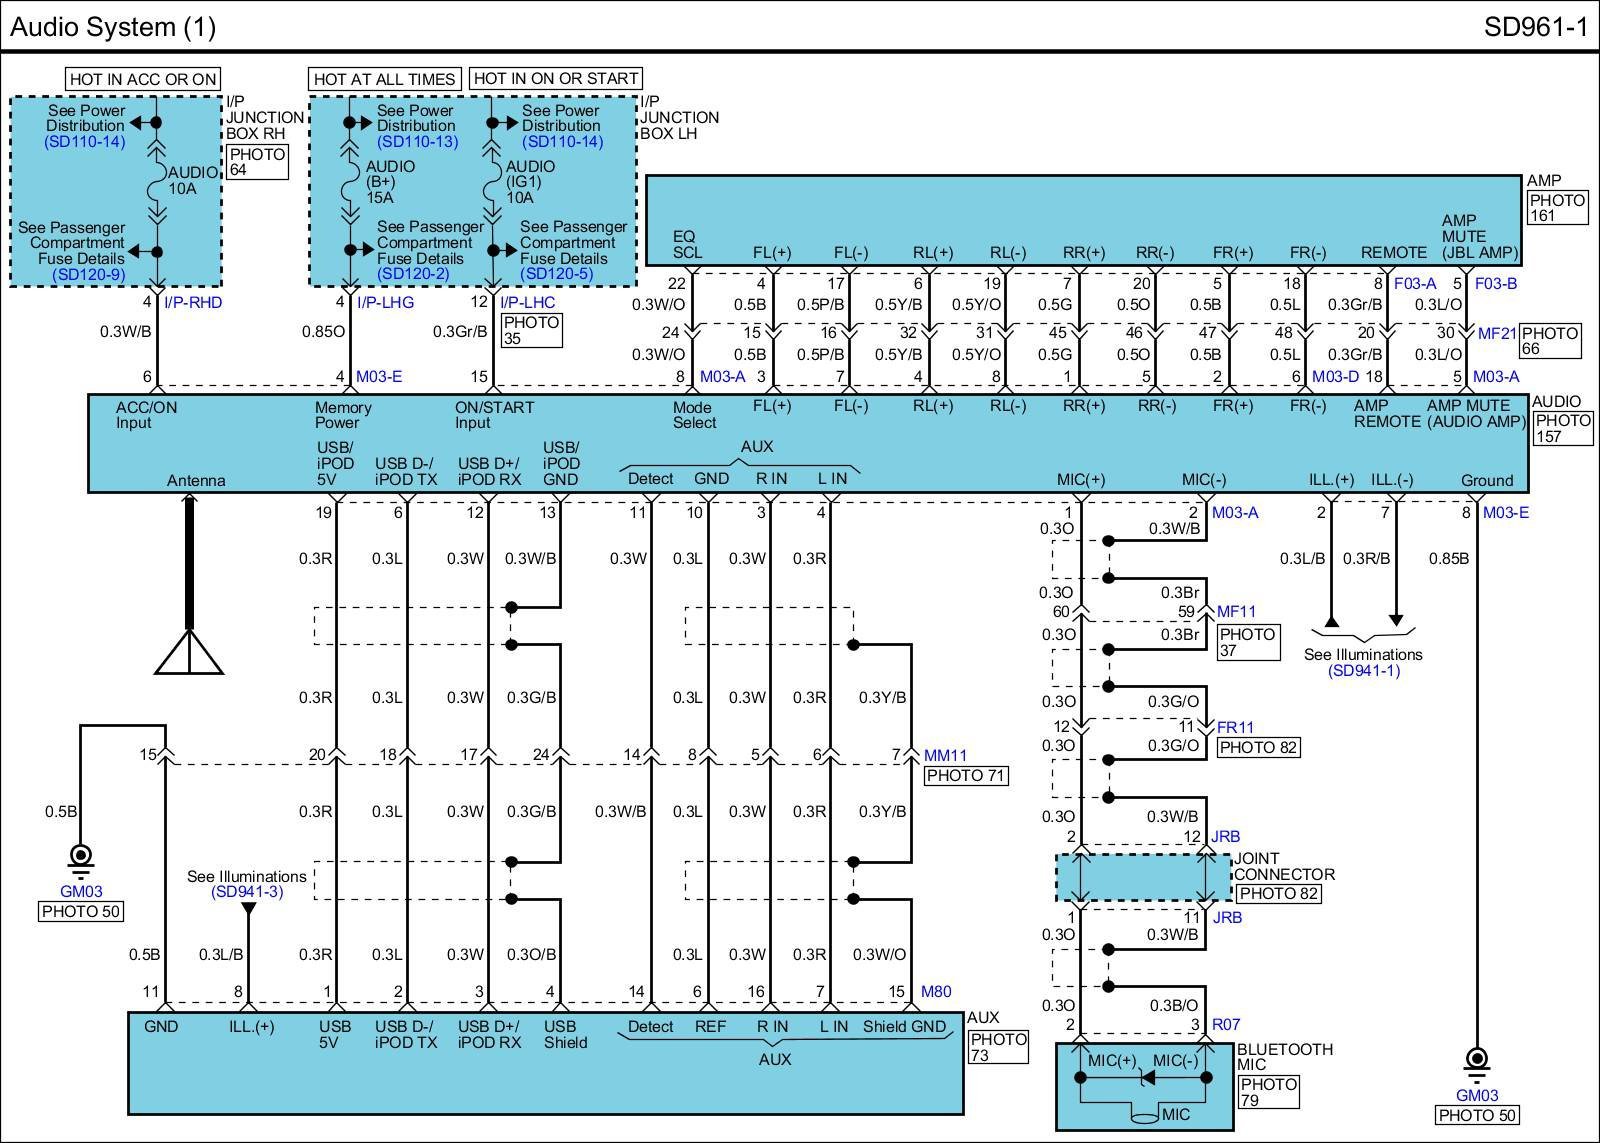
Task: Click the arrowhead below See Illuminations SD941-3
Action: pos(249,909)
